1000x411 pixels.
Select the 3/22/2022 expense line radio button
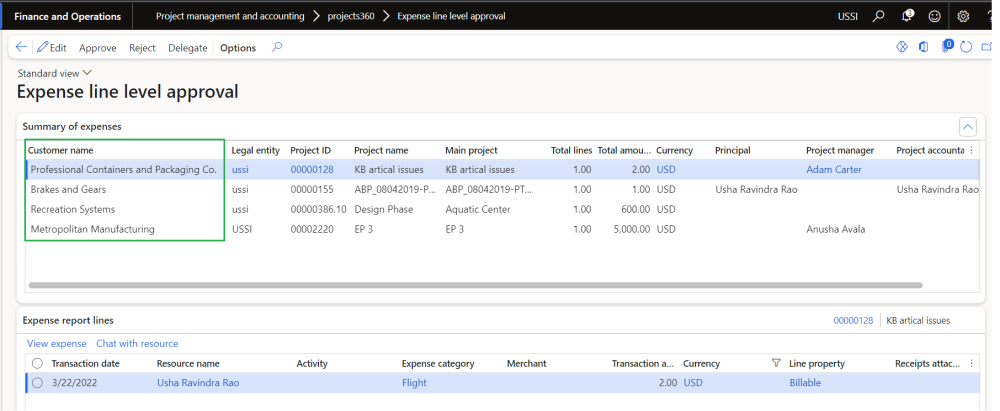point(37,382)
